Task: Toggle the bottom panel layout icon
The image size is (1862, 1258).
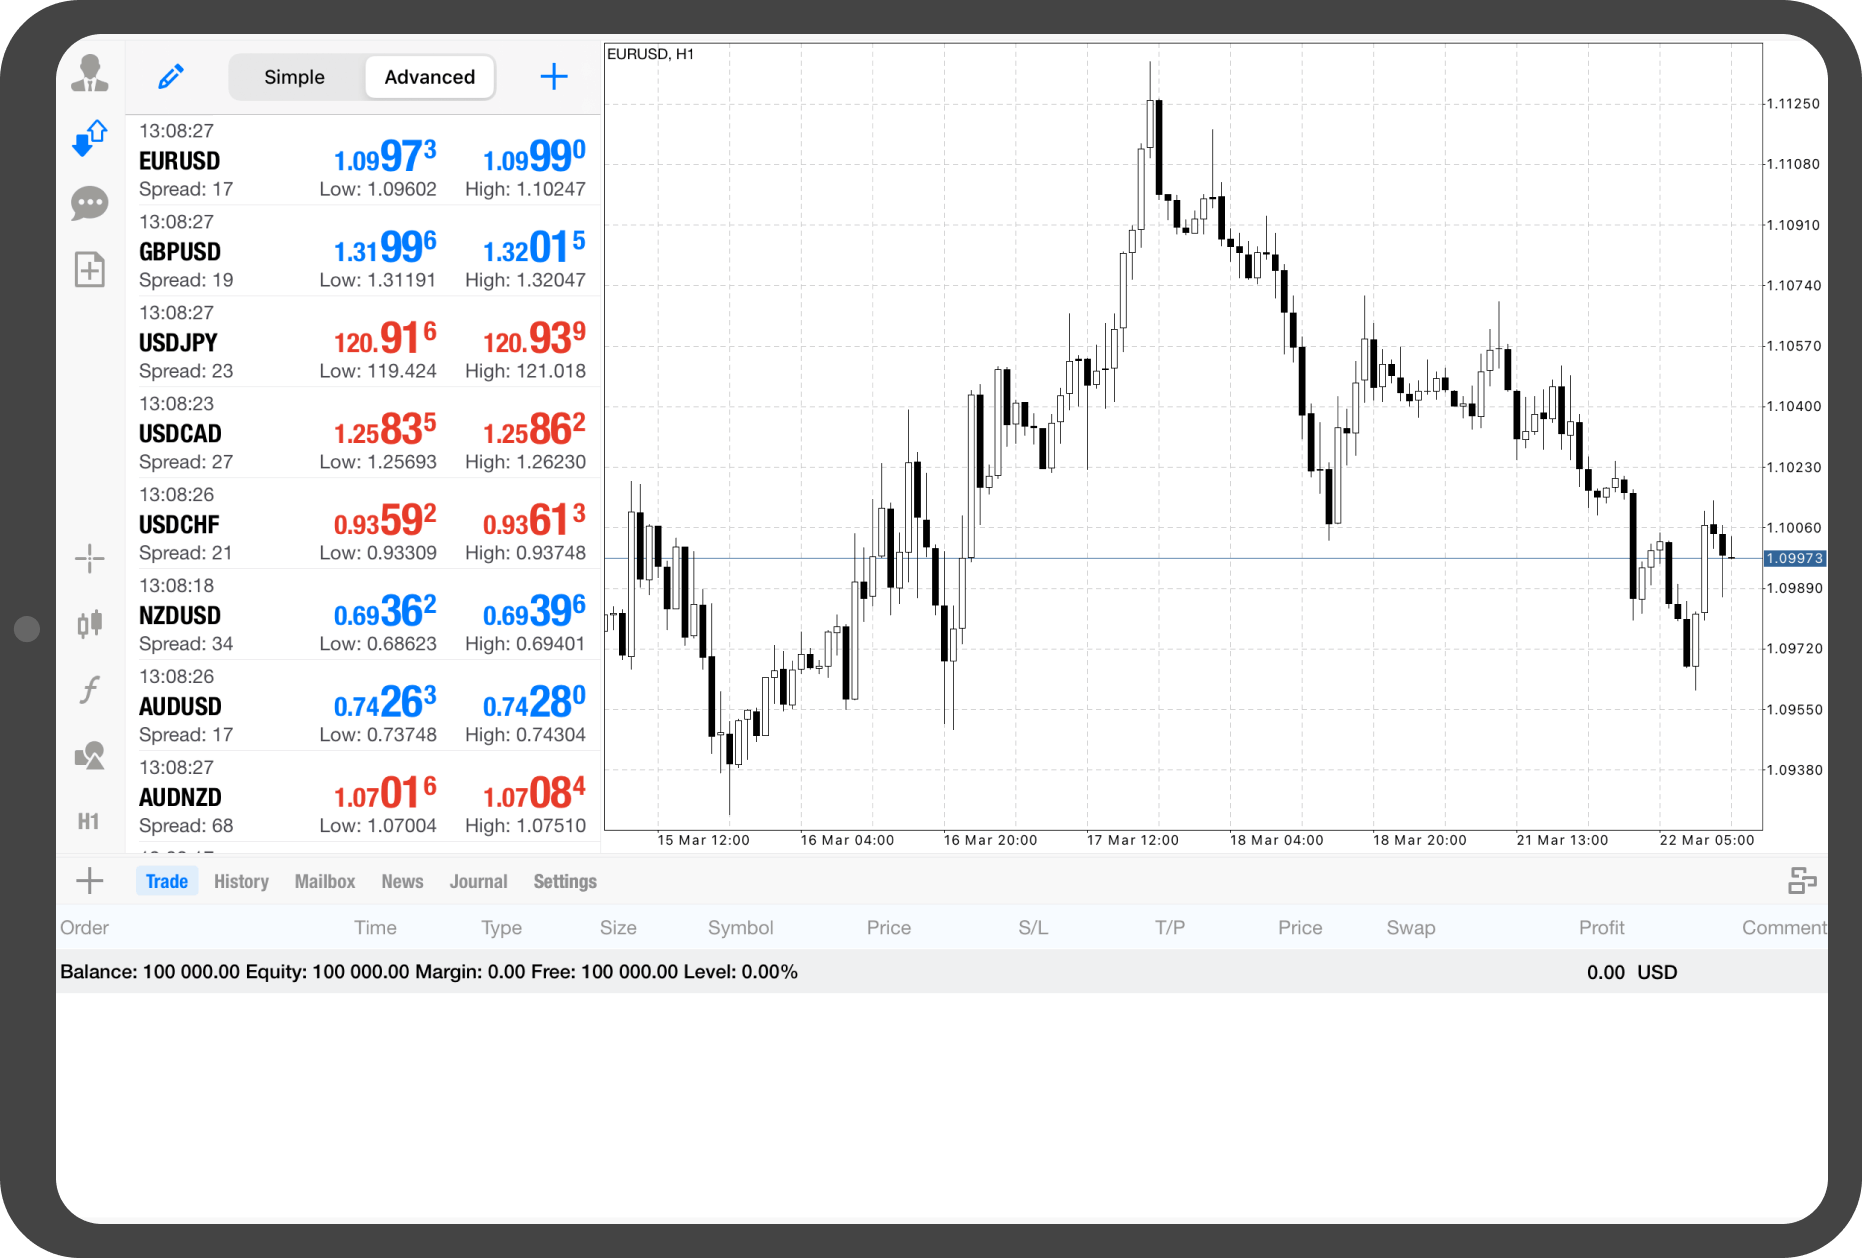Action: point(1801,881)
